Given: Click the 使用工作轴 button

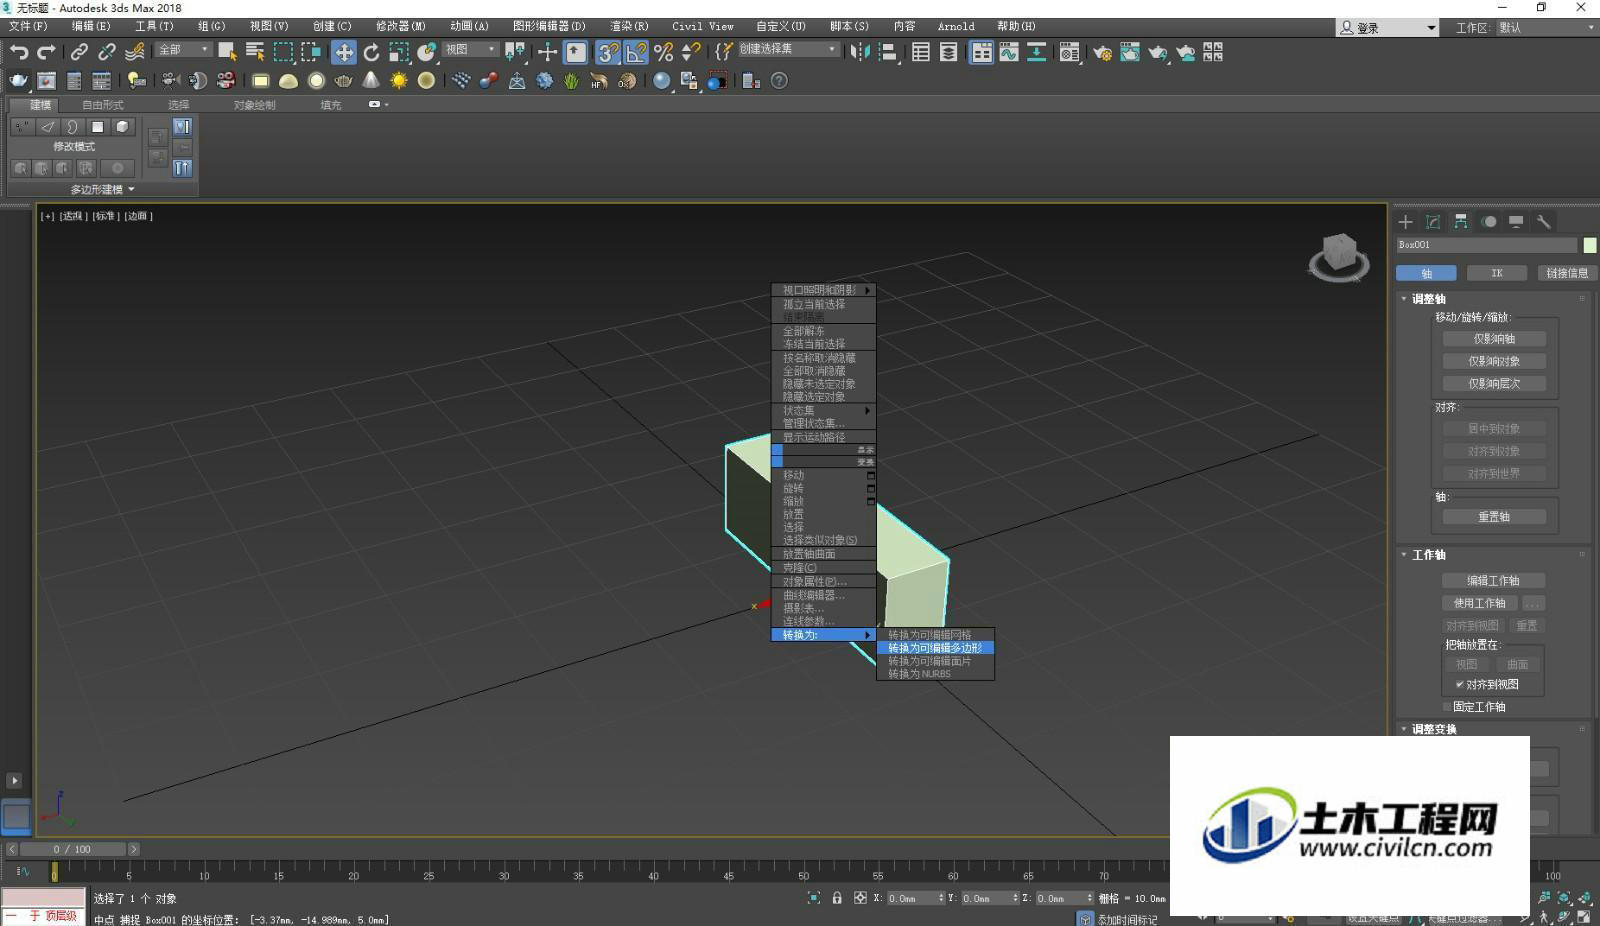Looking at the screenshot, I should coord(1479,603).
